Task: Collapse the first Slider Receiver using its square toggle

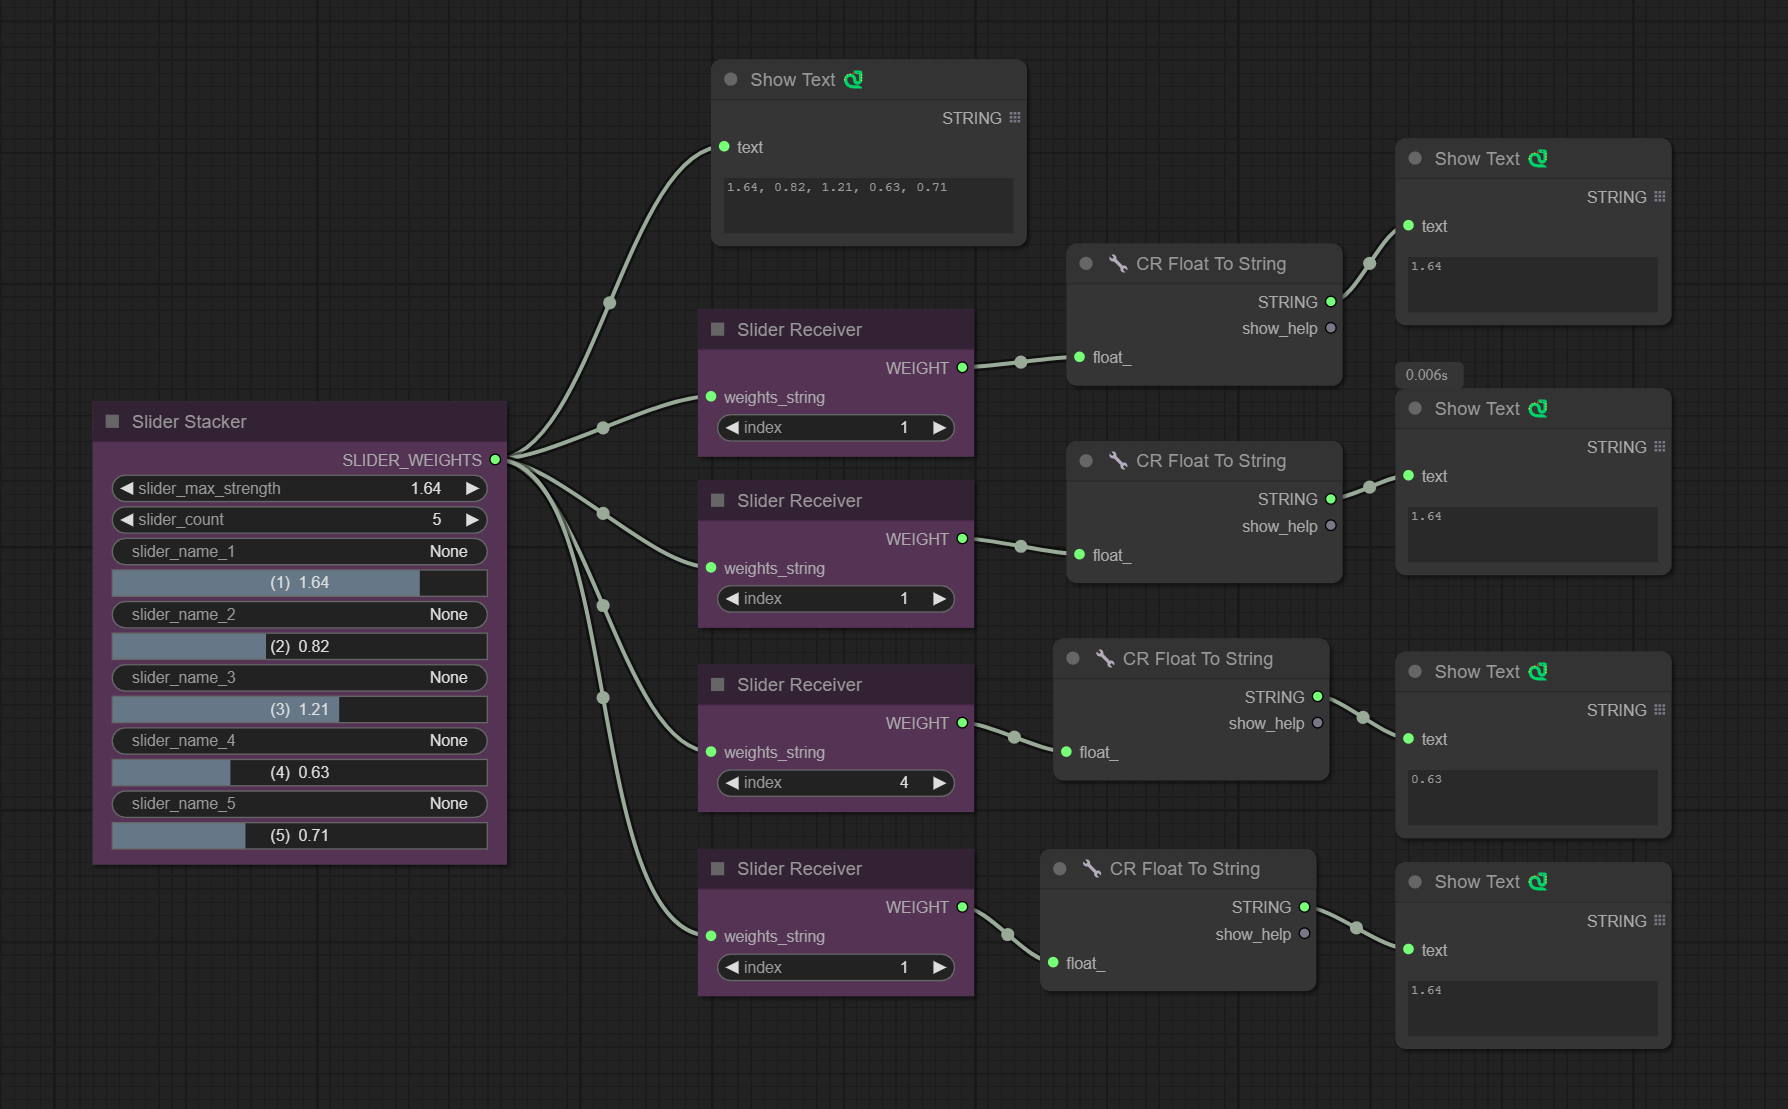Action: pyautogui.click(x=717, y=330)
